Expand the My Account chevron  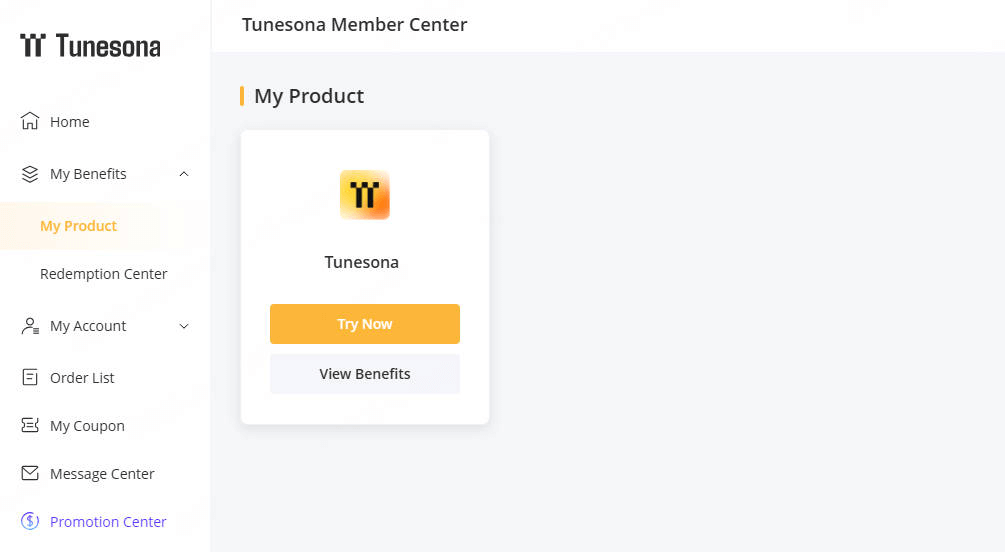184,326
